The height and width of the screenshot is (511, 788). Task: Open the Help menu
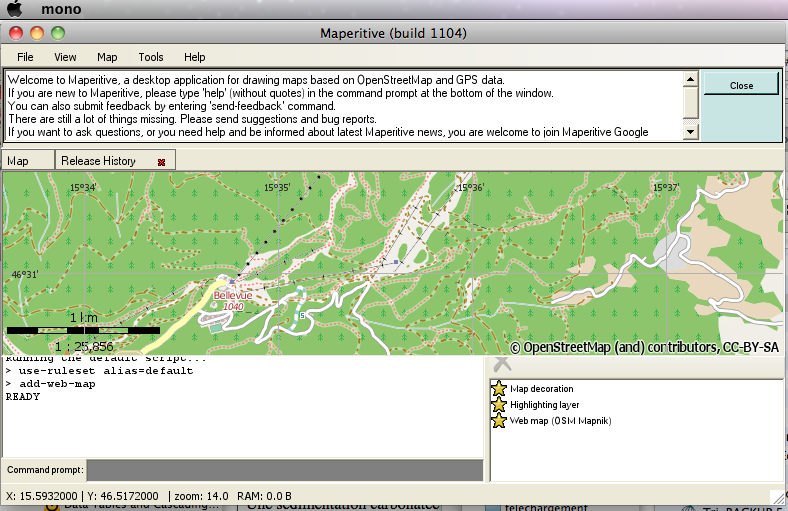[195, 57]
